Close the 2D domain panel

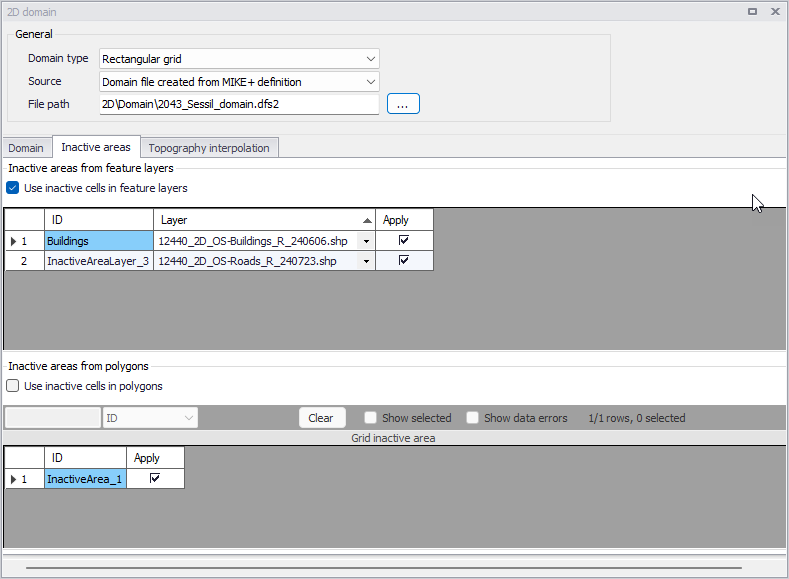tap(775, 12)
